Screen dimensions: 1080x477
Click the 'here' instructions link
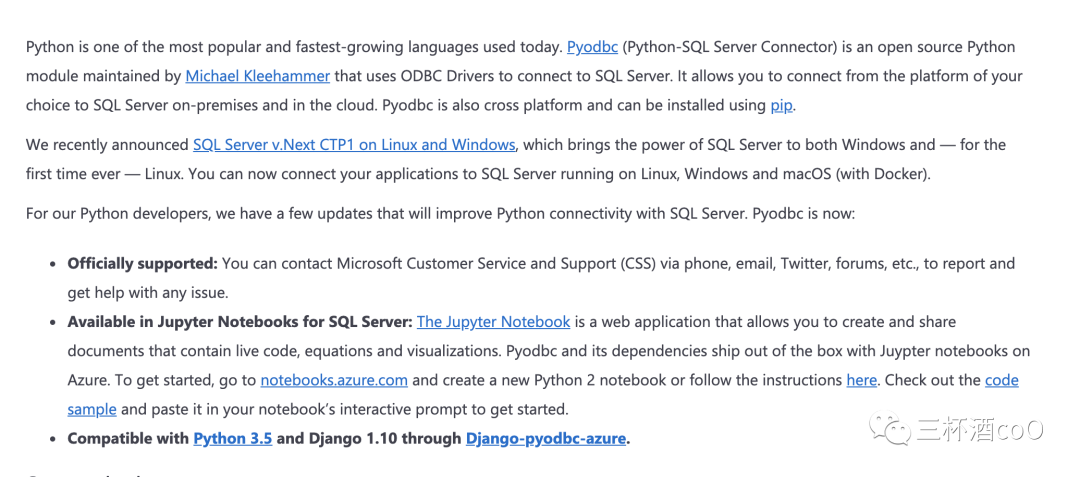click(861, 380)
